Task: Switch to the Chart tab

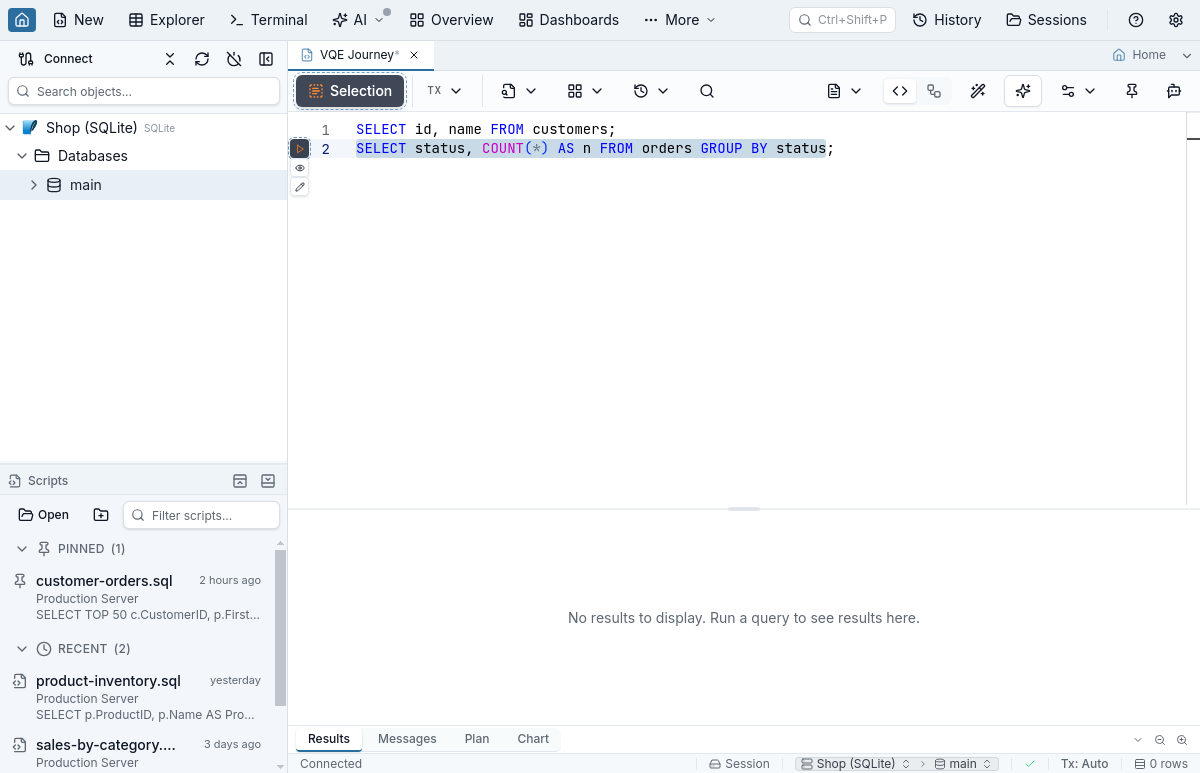Action: (x=533, y=739)
